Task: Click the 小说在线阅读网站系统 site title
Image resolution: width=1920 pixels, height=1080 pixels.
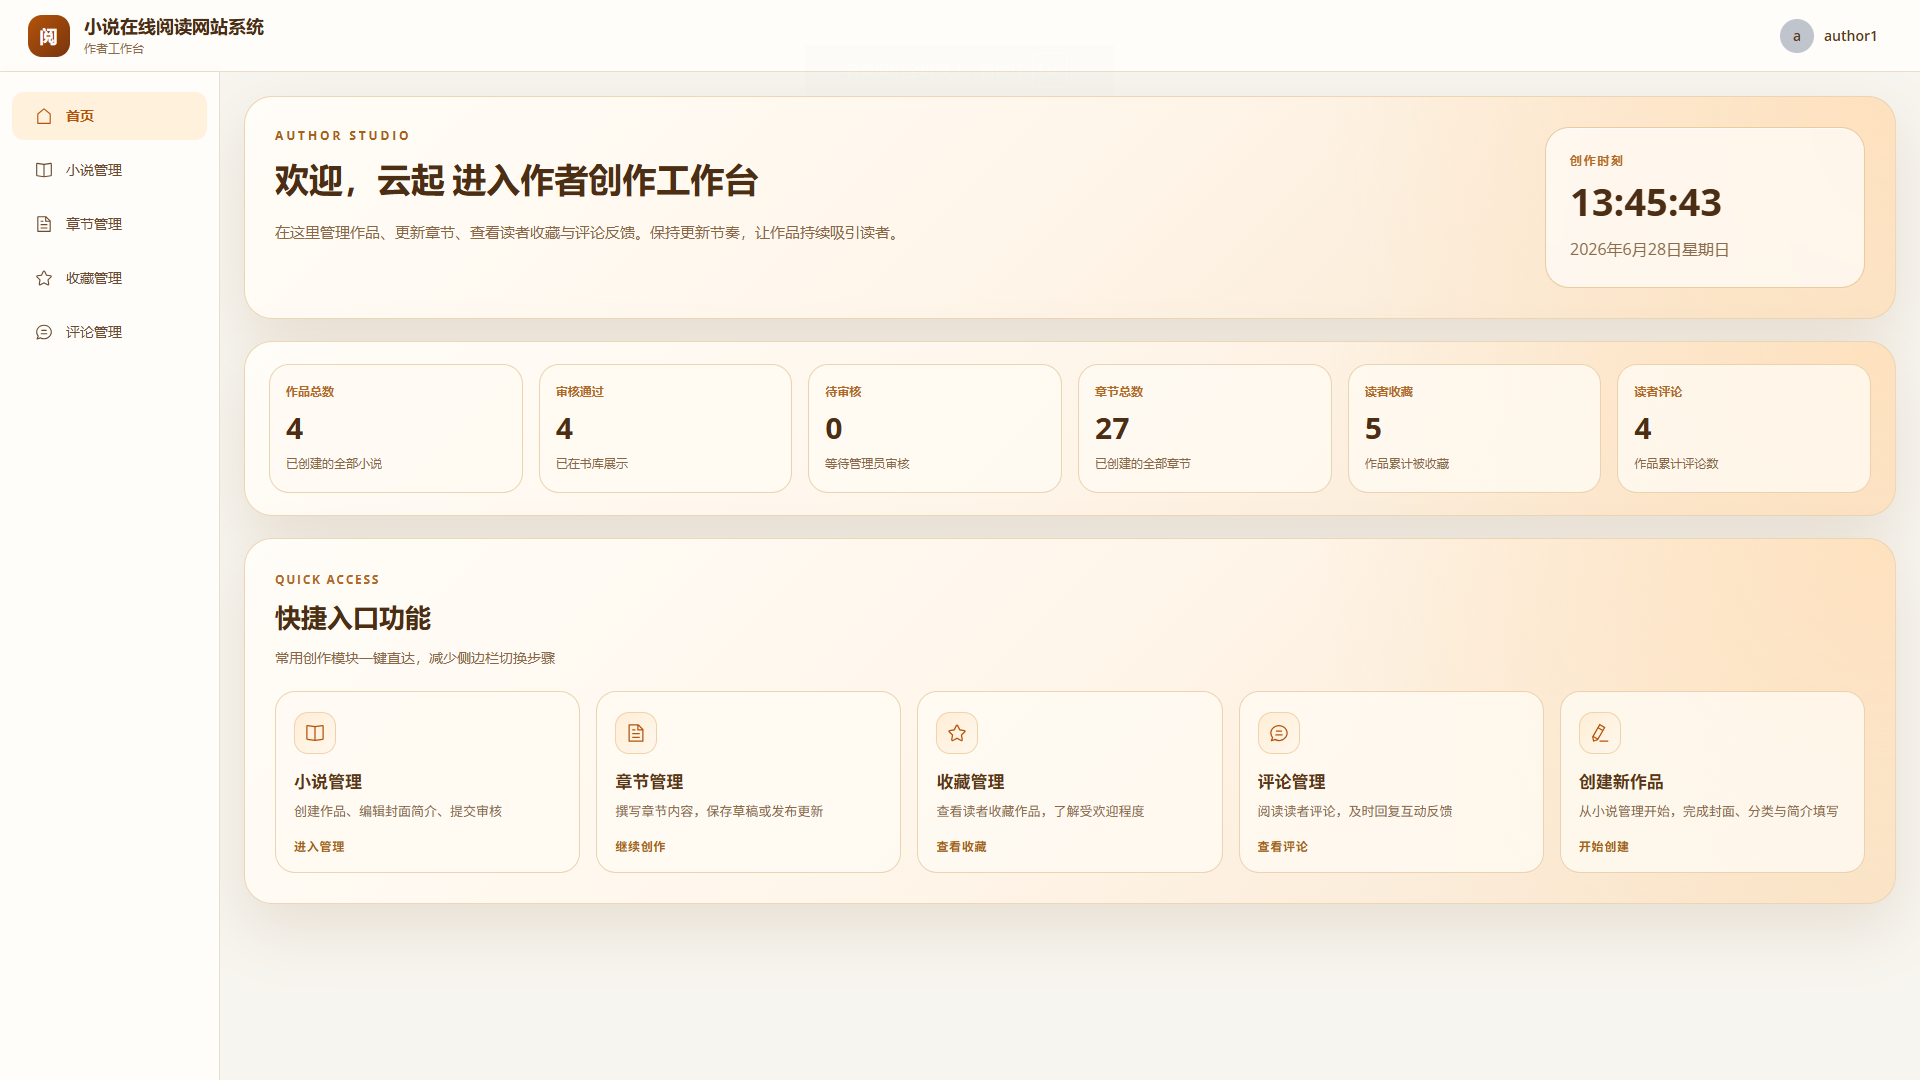Action: tap(174, 27)
